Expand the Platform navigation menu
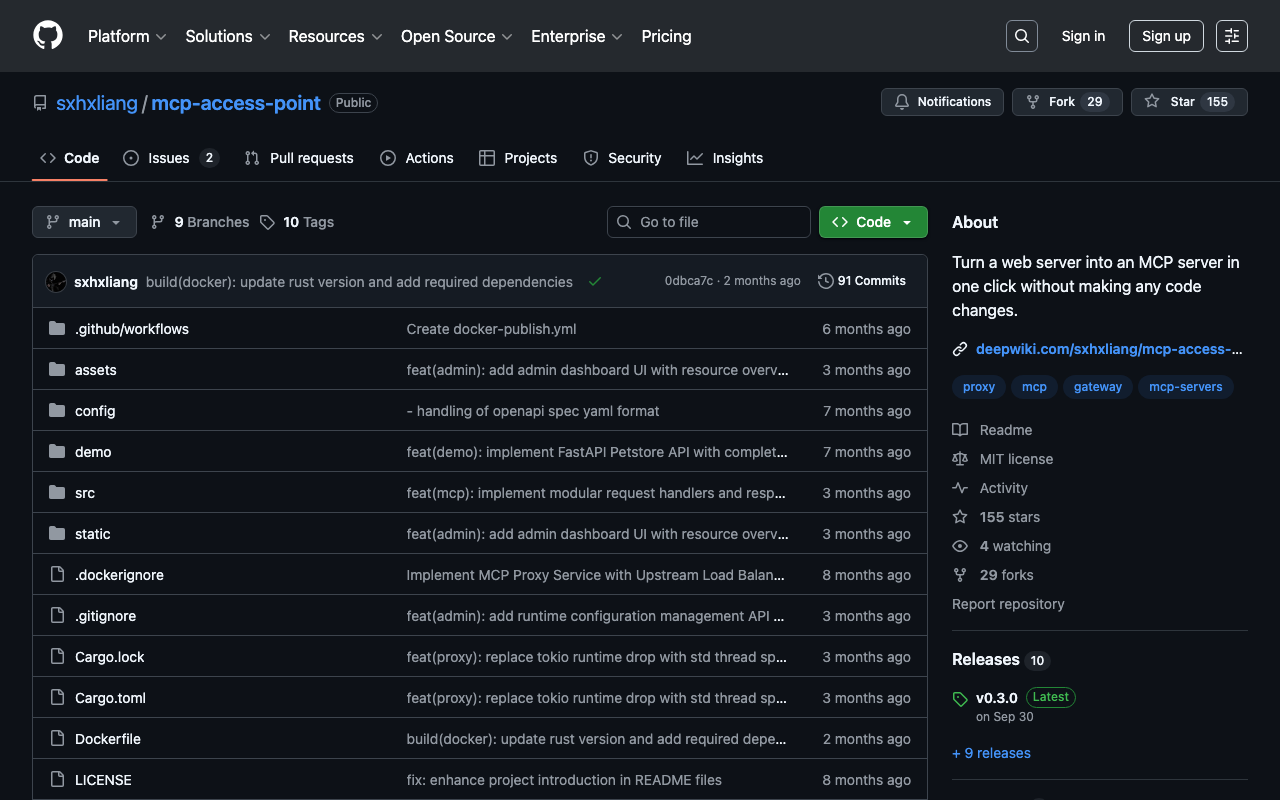This screenshot has height=800, width=1280. tap(127, 36)
